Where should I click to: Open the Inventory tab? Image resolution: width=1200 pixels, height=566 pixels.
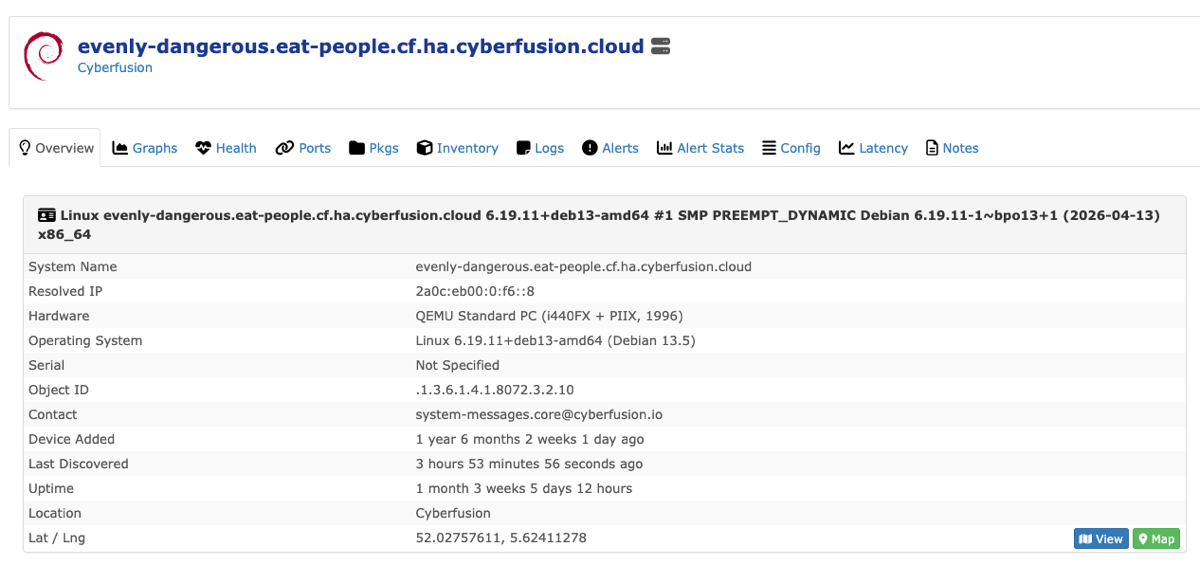click(x=458, y=148)
